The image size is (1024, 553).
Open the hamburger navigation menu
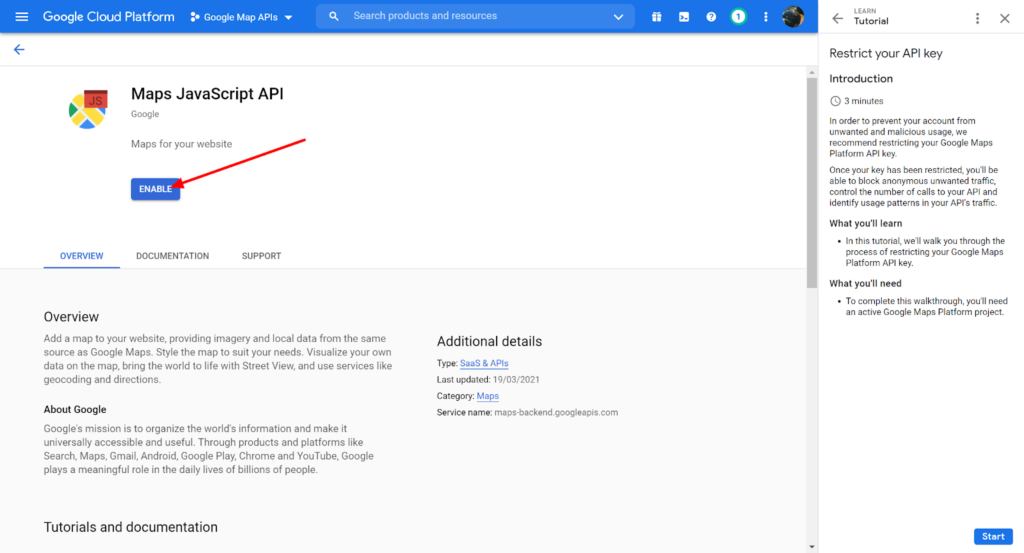[x=22, y=16]
